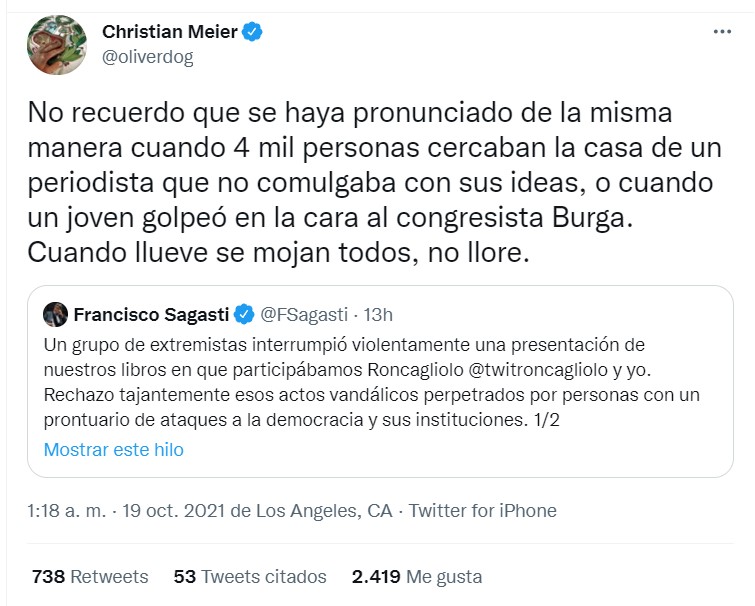View the 2.419 Me gusta list
Image resolution: width=755 pixels, height=606 pixels.
(x=417, y=577)
